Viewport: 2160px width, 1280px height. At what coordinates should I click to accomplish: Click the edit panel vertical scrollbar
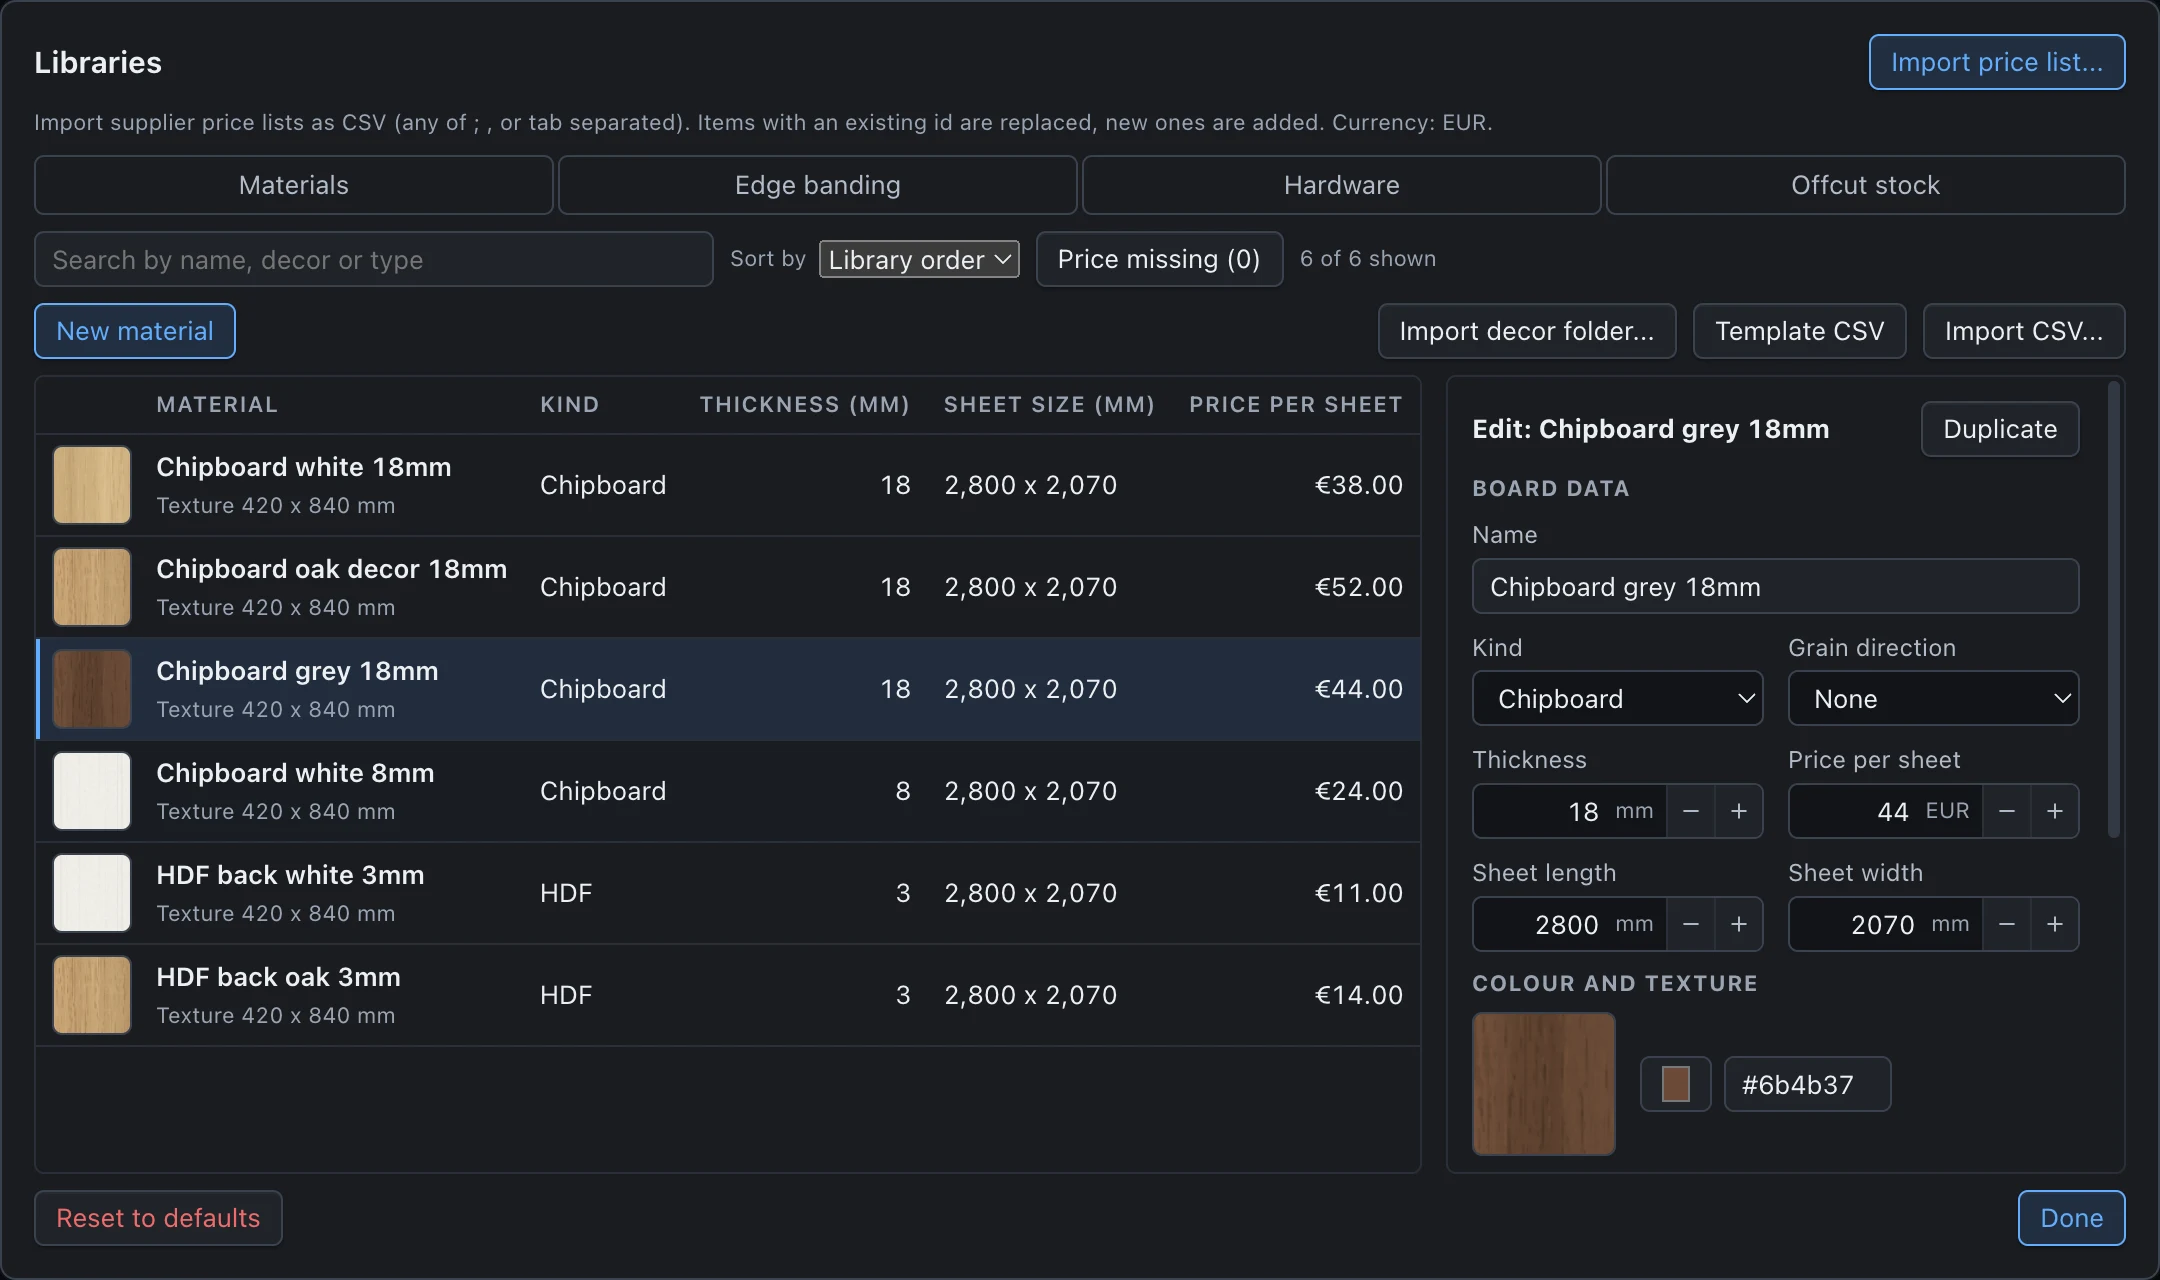point(2114,609)
